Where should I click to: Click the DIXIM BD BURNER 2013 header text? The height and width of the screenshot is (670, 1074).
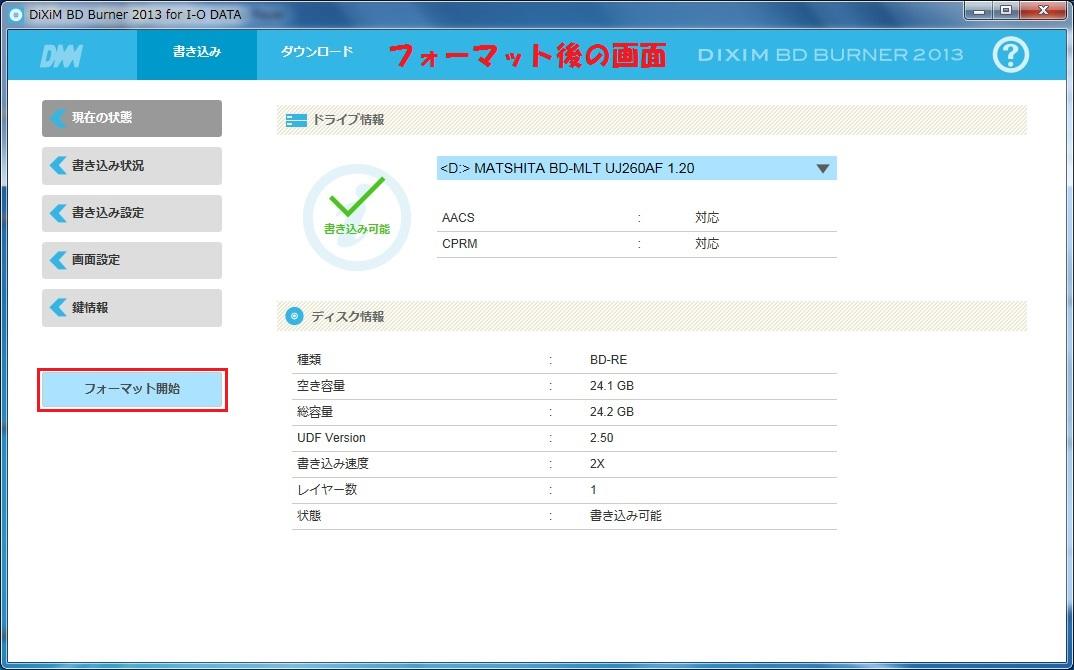click(830, 55)
